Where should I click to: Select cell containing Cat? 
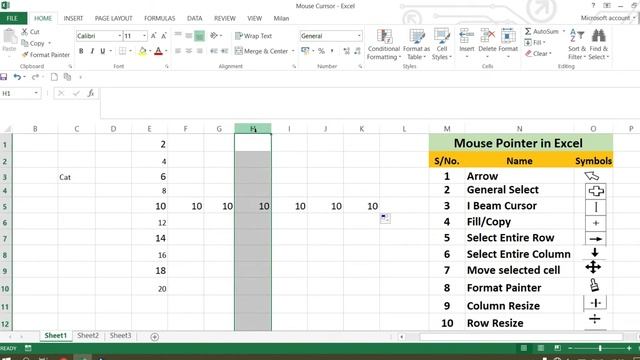[76, 177]
